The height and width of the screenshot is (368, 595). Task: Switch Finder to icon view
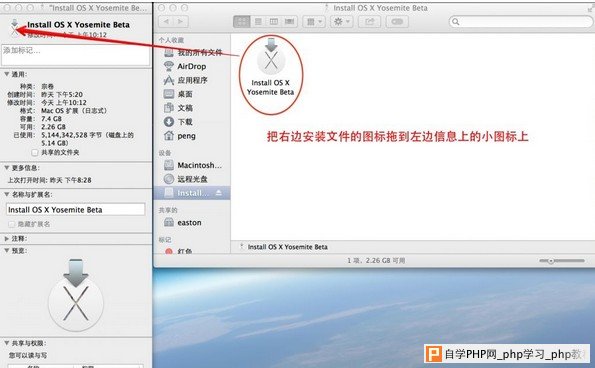(x=242, y=22)
